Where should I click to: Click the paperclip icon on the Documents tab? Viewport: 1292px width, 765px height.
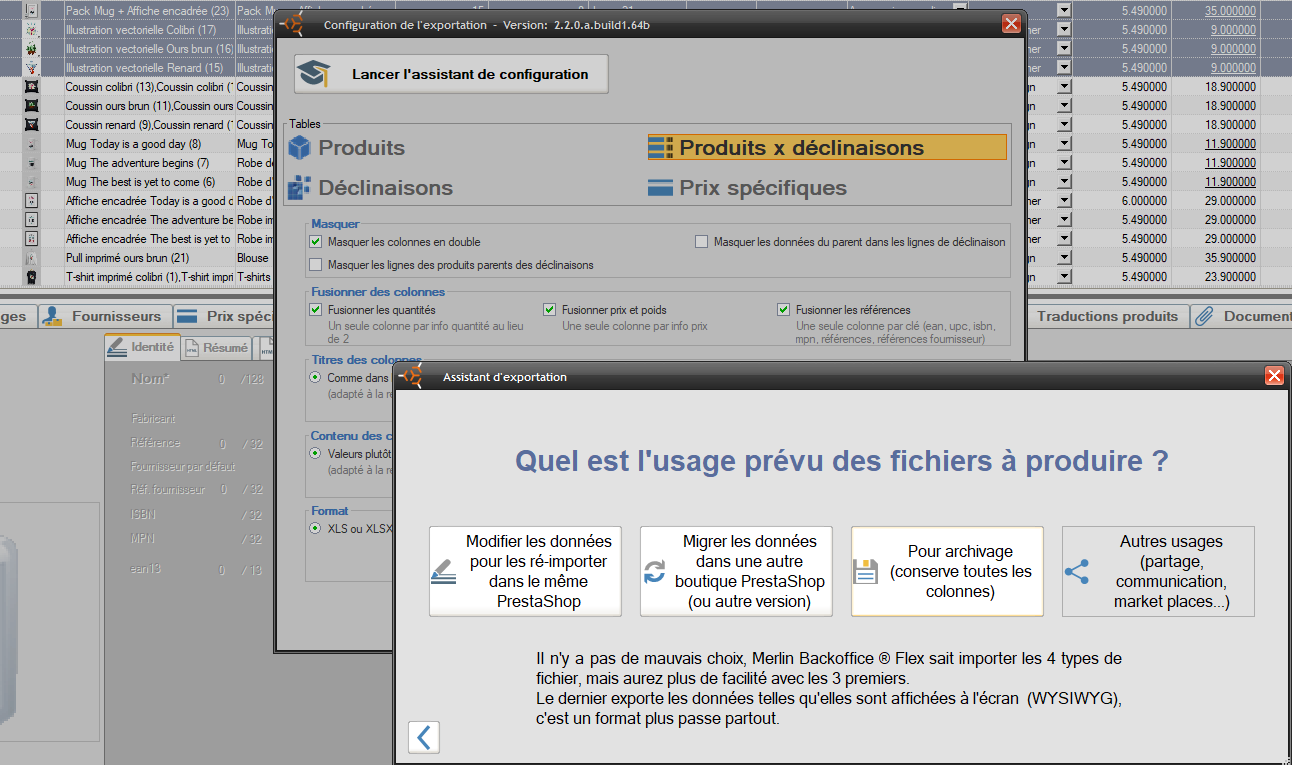point(1205,316)
